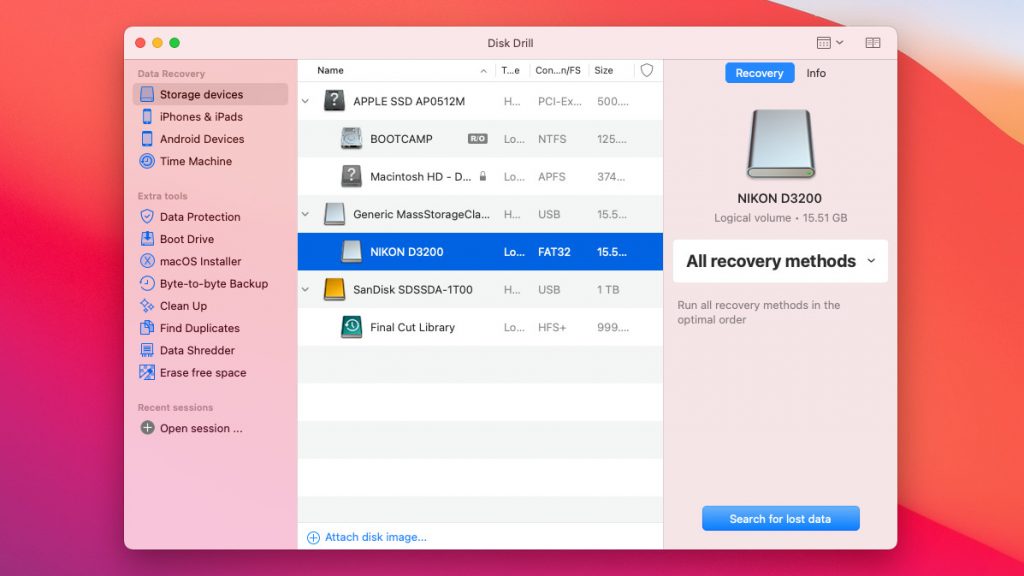
Task: Toggle the shield column header
Action: [646, 71]
